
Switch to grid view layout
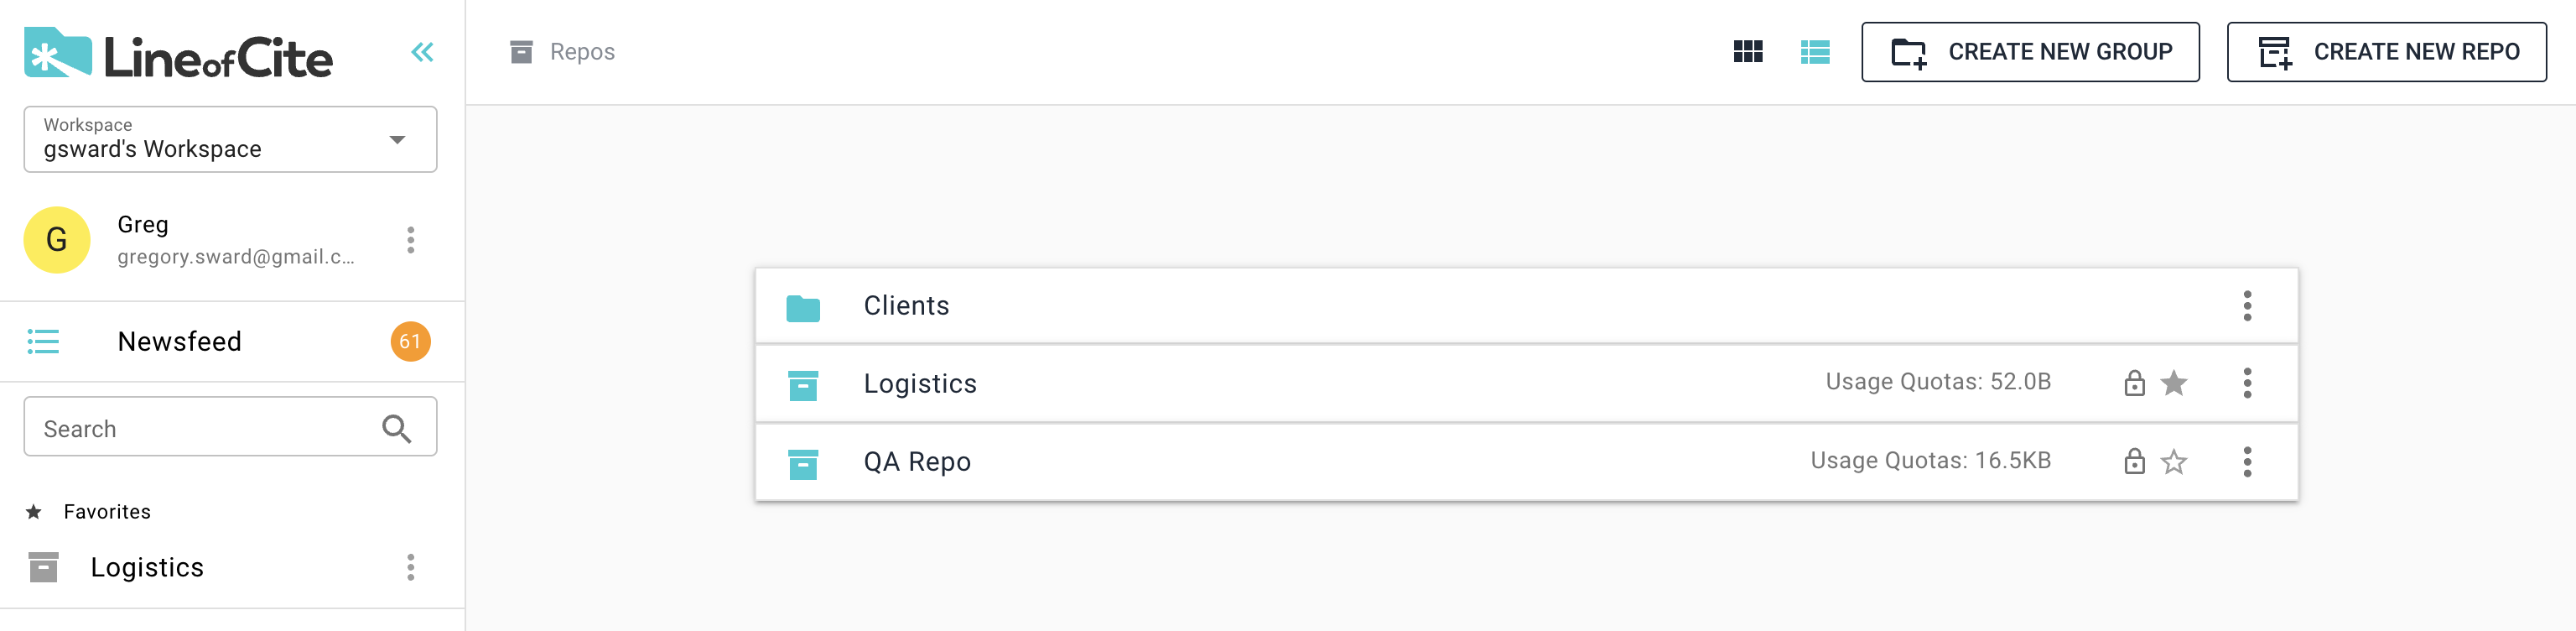1747,52
